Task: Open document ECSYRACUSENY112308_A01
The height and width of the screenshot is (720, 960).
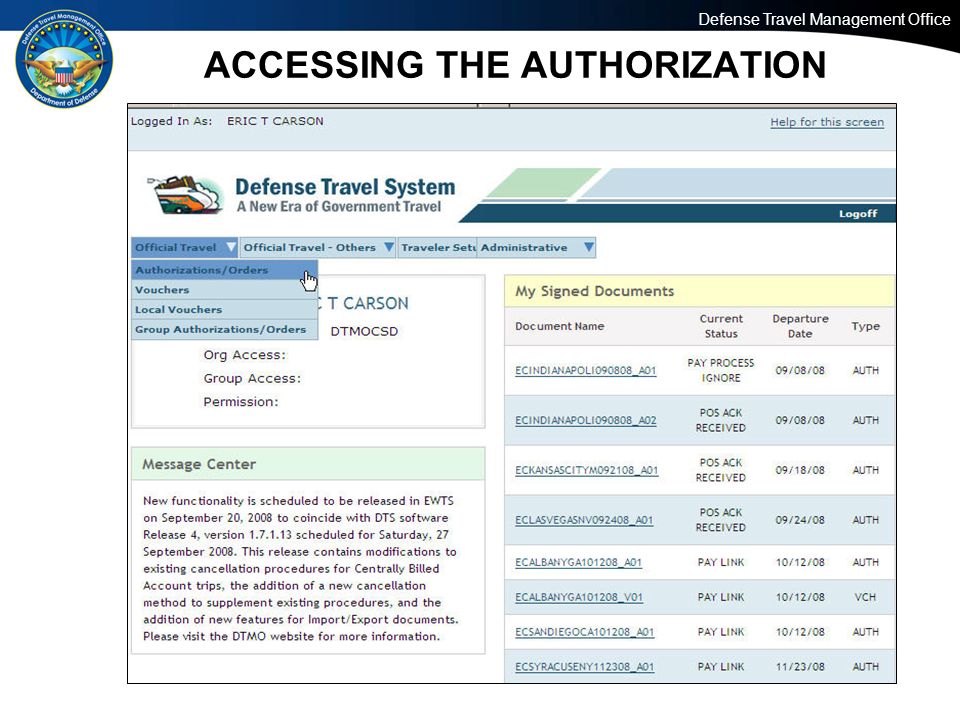Action: pyautogui.click(x=585, y=667)
